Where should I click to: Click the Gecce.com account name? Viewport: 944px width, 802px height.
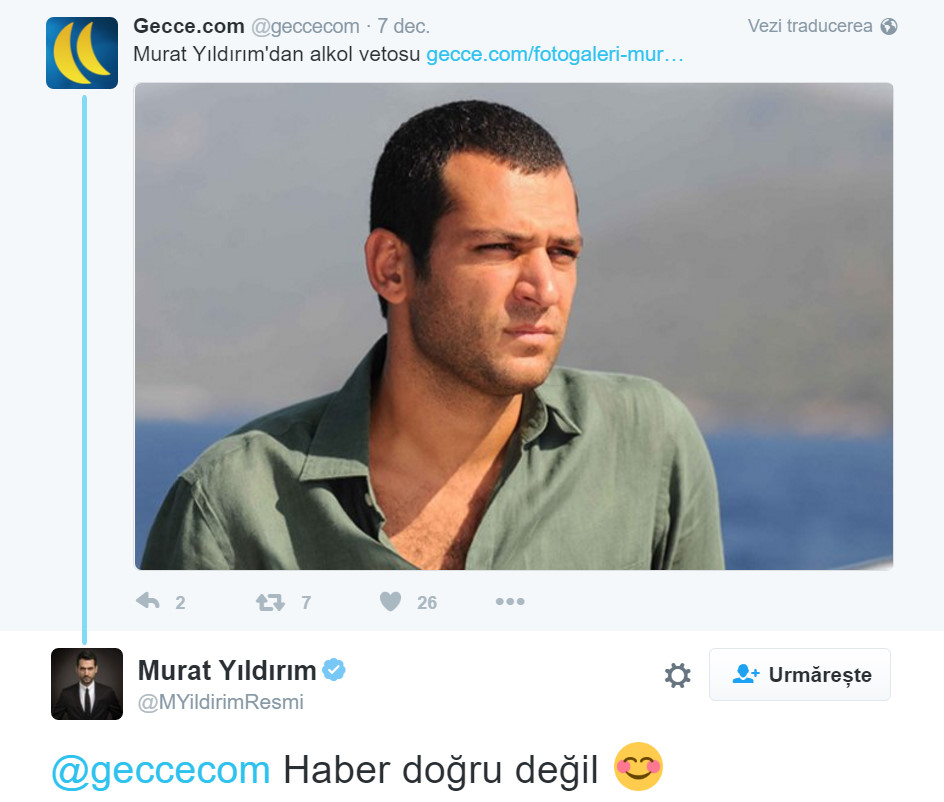(x=188, y=26)
